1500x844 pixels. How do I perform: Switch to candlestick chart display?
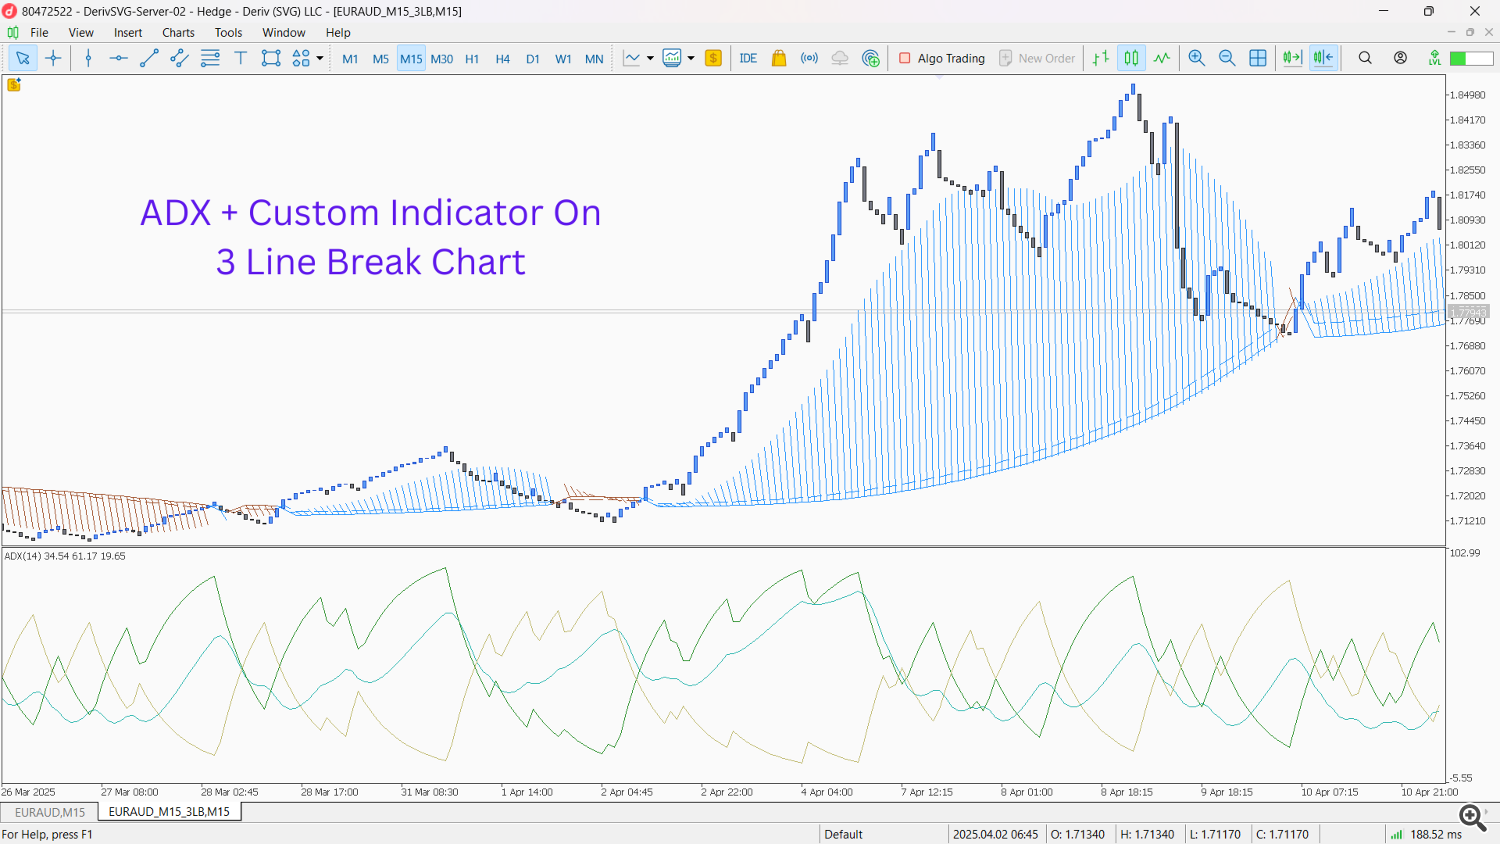click(x=1131, y=58)
